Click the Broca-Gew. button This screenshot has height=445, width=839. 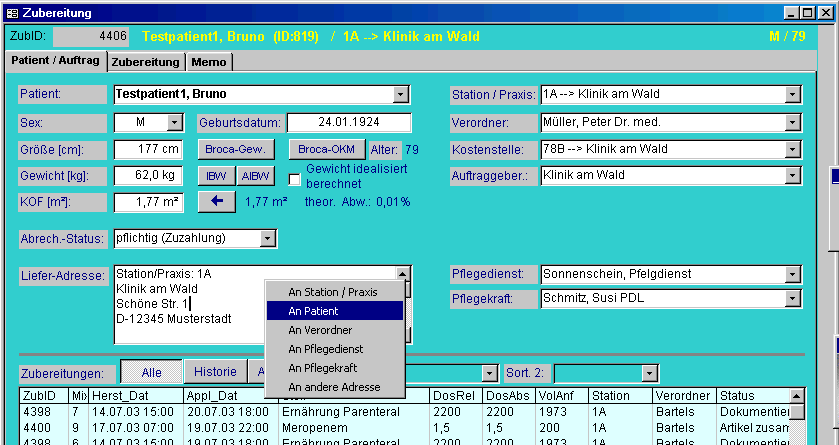[234, 149]
